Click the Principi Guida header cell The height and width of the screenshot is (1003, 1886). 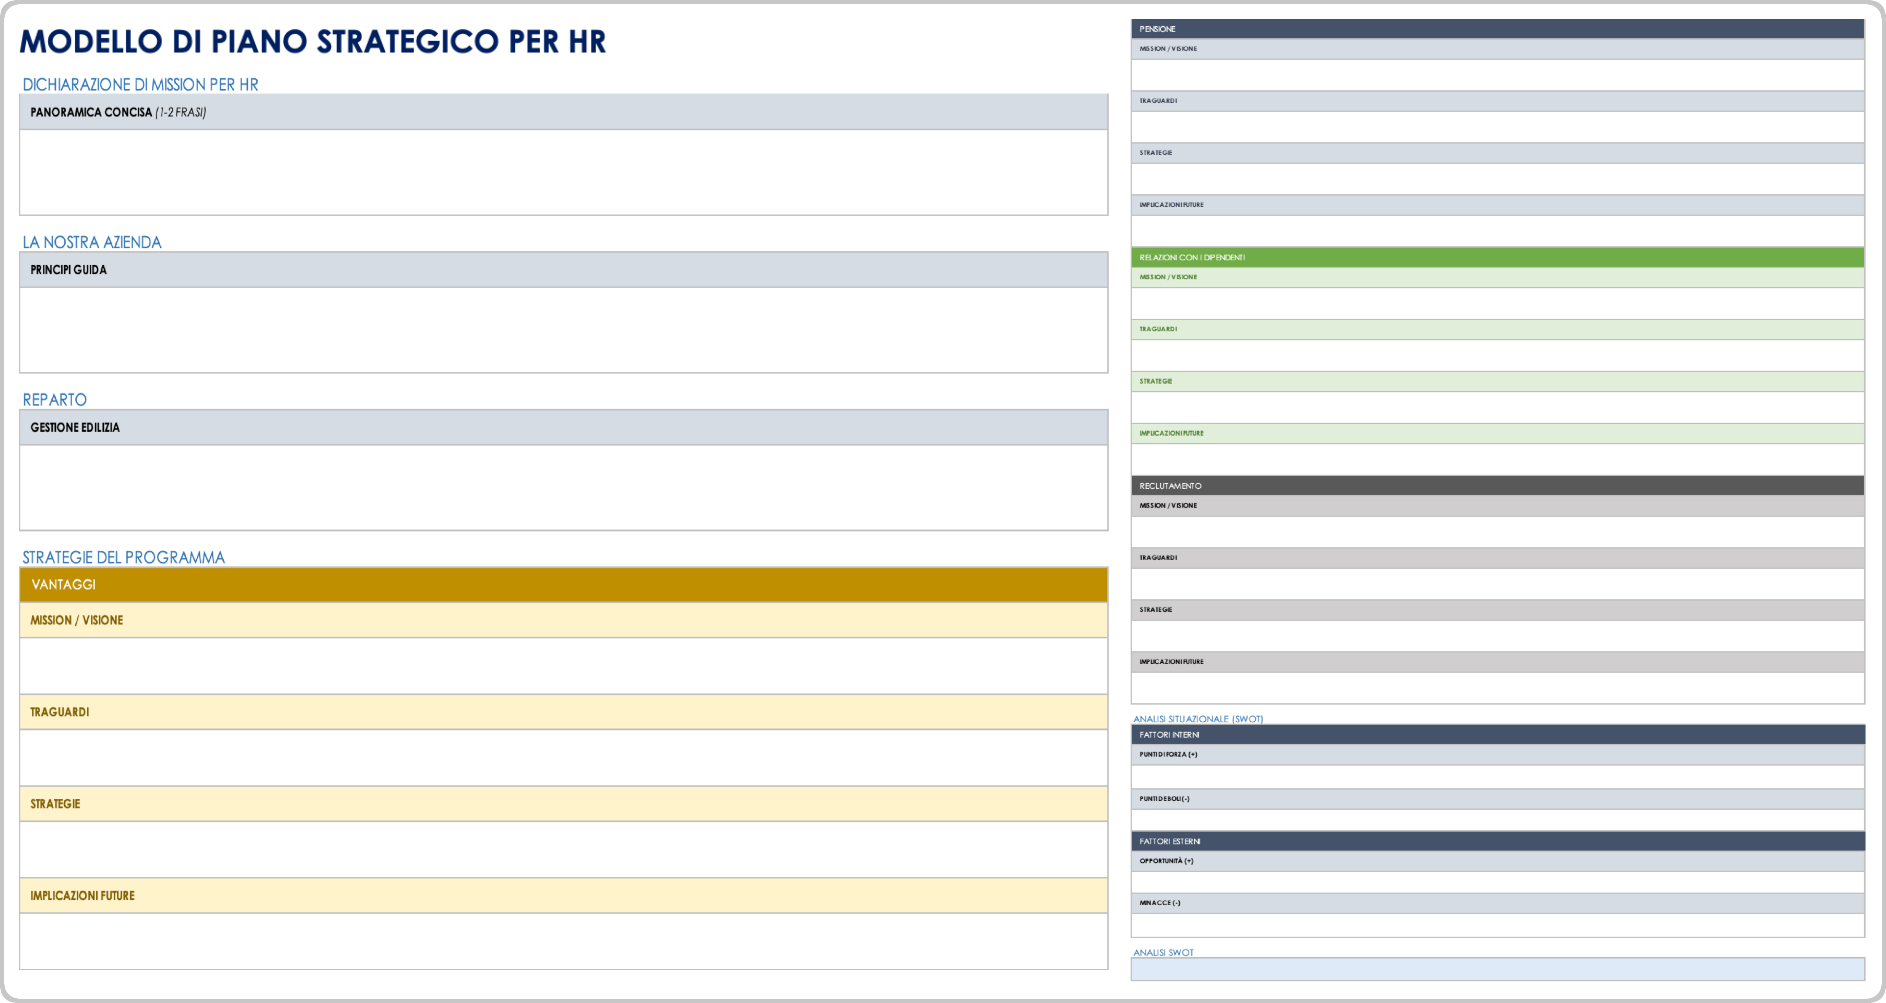click(563, 270)
